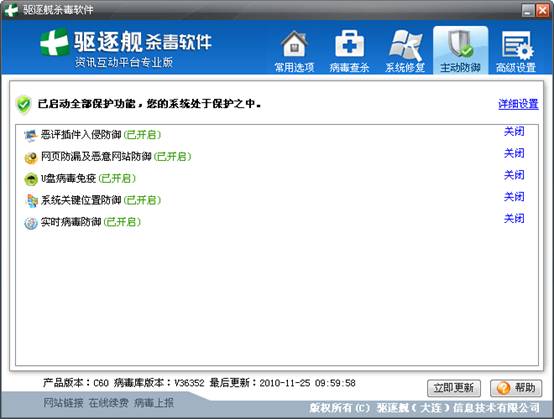
Task: Click the U盘病毒免疫 row icon
Action: tap(31, 179)
